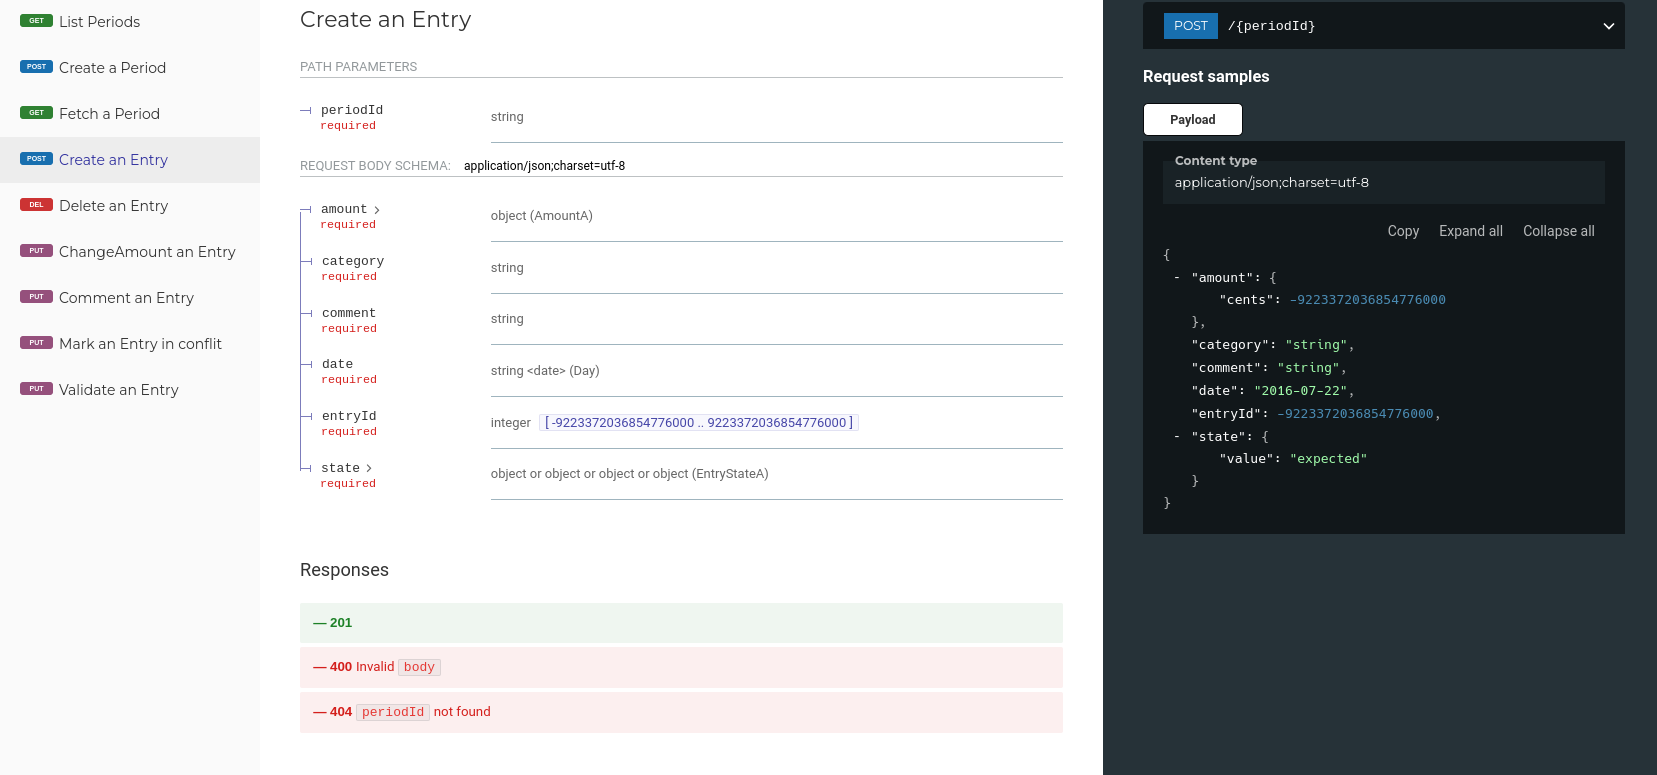
Task: Expand the 400 Invalid body response
Action: (681, 667)
